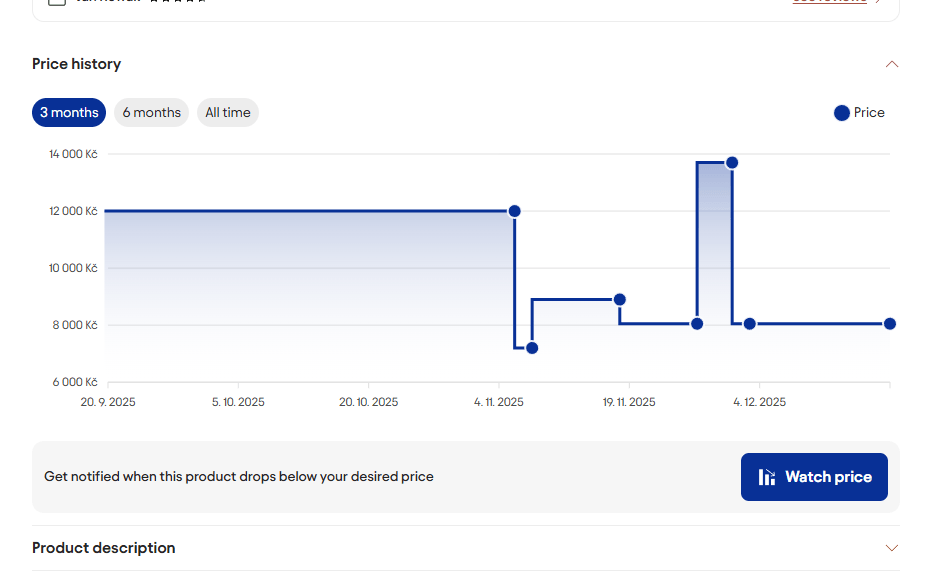Click data point near 19. 11. 2025
Image resolution: width=932 pixels, height=582 pixels.
(x=620, y=299)
